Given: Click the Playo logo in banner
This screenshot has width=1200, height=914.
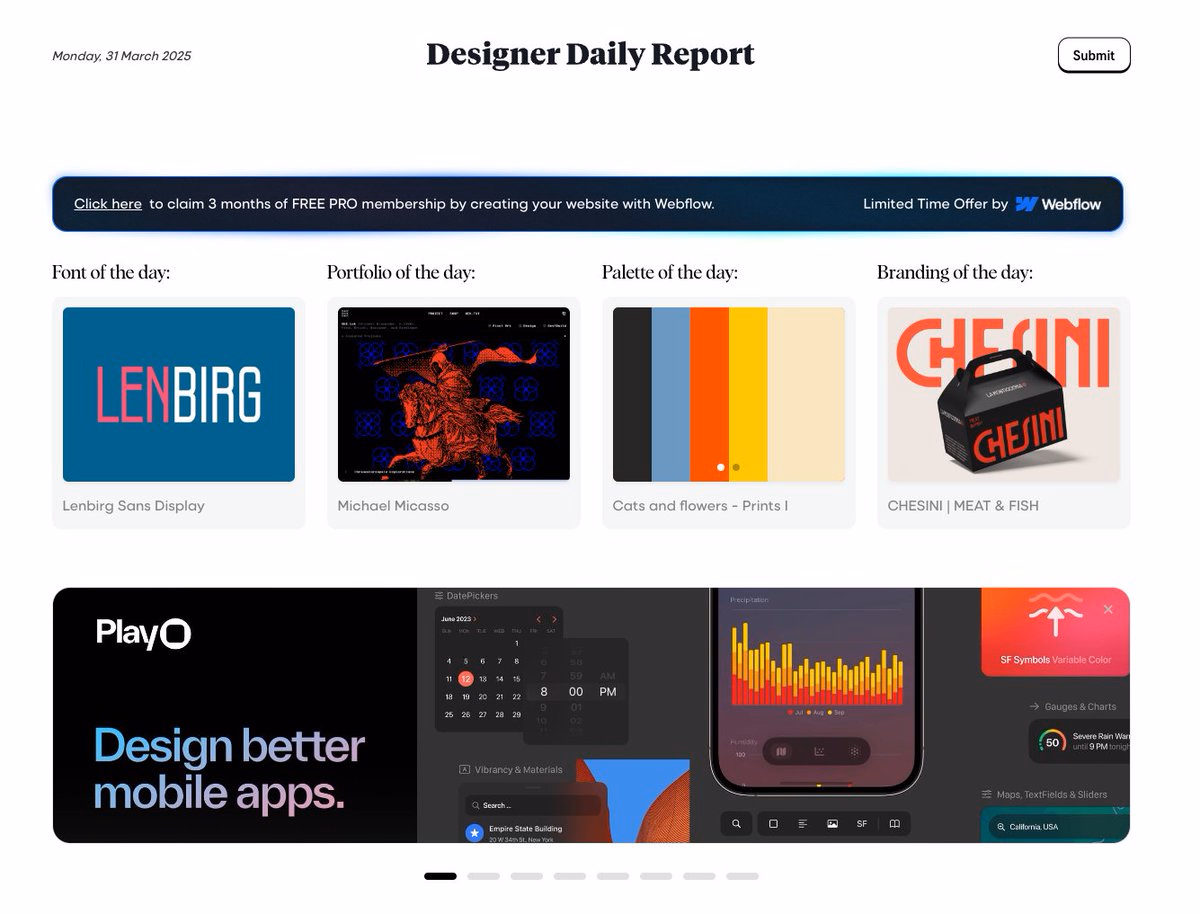Looking at the screenshot, I should click(143, 633).
